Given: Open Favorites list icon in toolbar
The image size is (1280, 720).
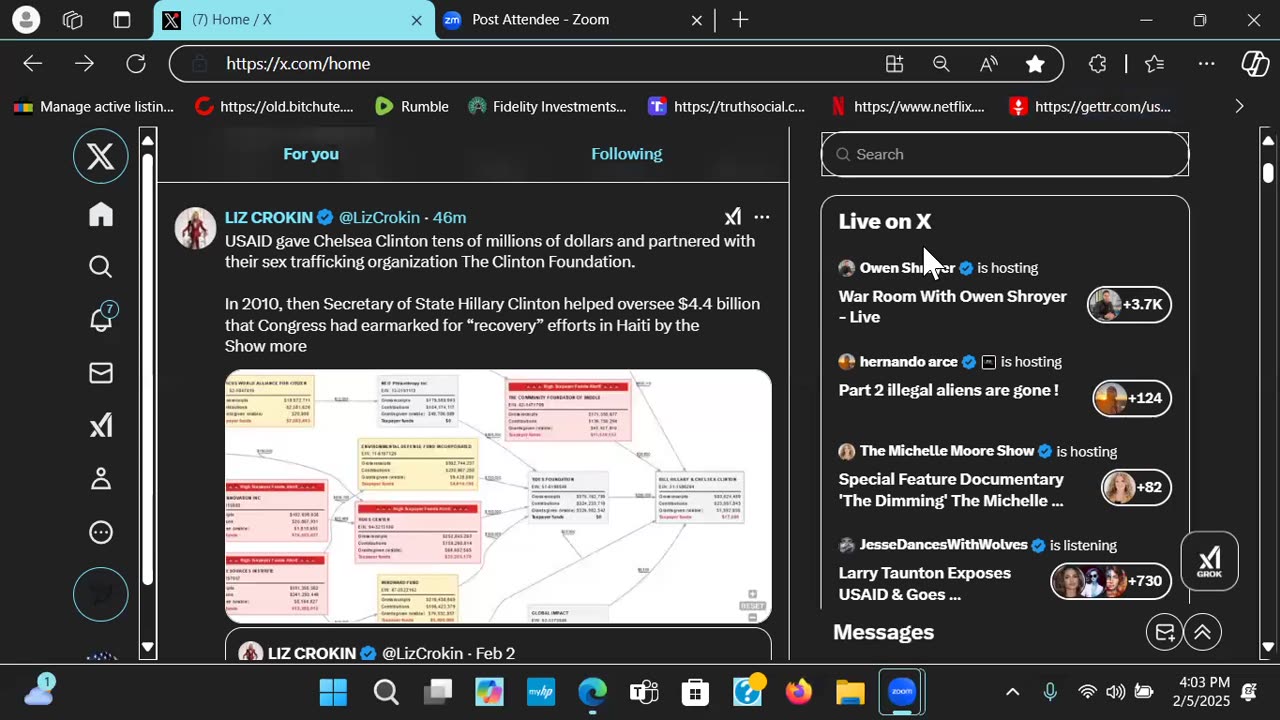Looking at the screenshot, I should [x=1155, y=64].
